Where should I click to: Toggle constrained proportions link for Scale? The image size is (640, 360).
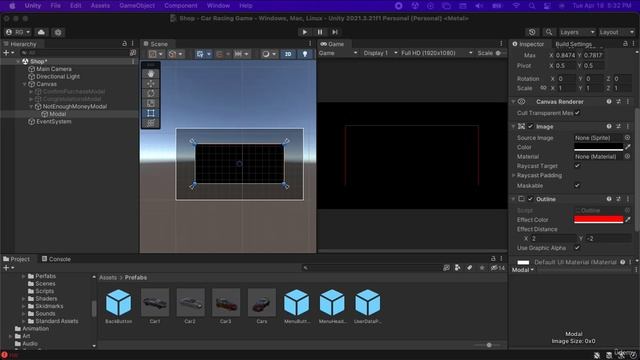[543, 88]
